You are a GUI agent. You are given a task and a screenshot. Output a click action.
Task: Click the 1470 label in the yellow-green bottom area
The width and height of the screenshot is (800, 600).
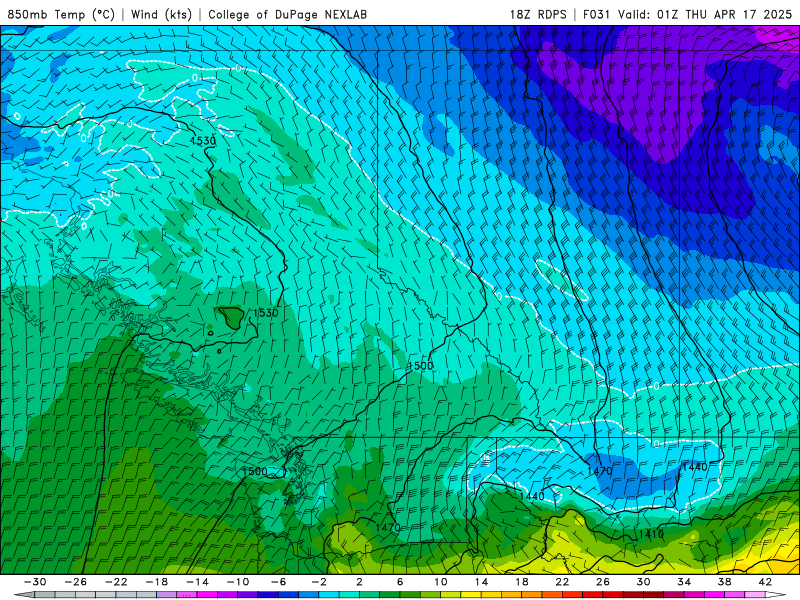click(x=388, y=527)
